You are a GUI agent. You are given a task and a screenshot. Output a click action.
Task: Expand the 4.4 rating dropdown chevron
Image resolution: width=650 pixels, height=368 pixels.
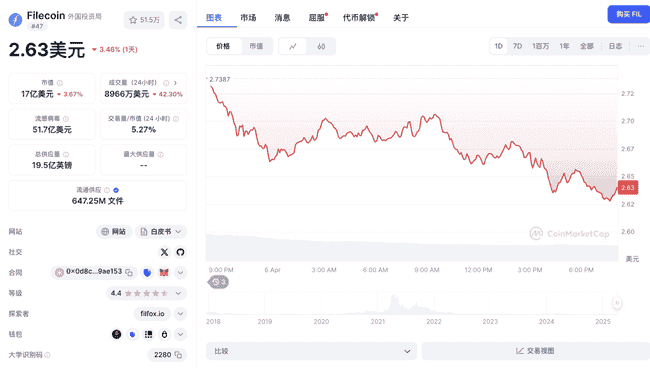178,293
